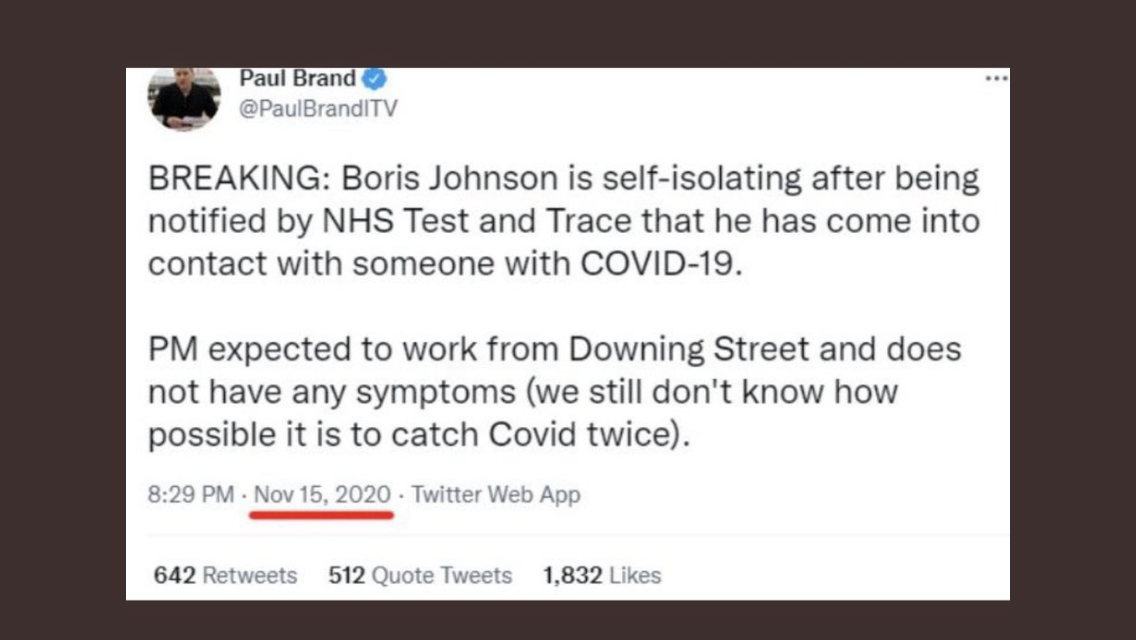Open the three-dots more options menu
1136x640 pixels.
996,78
